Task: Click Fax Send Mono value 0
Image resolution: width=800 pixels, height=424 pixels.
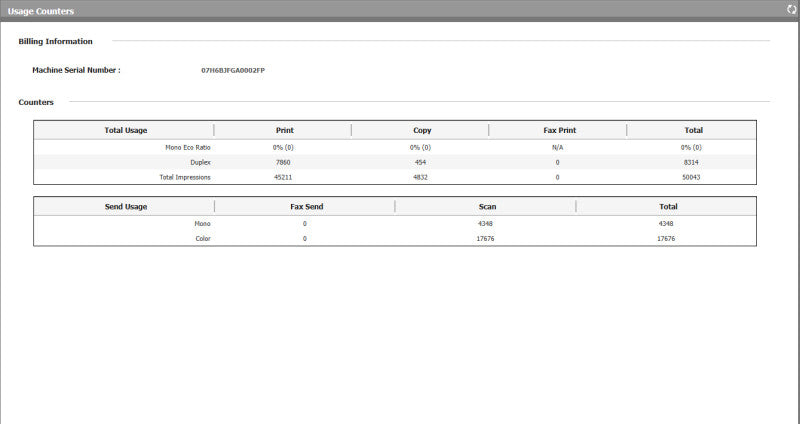Action: coord(305,223)
